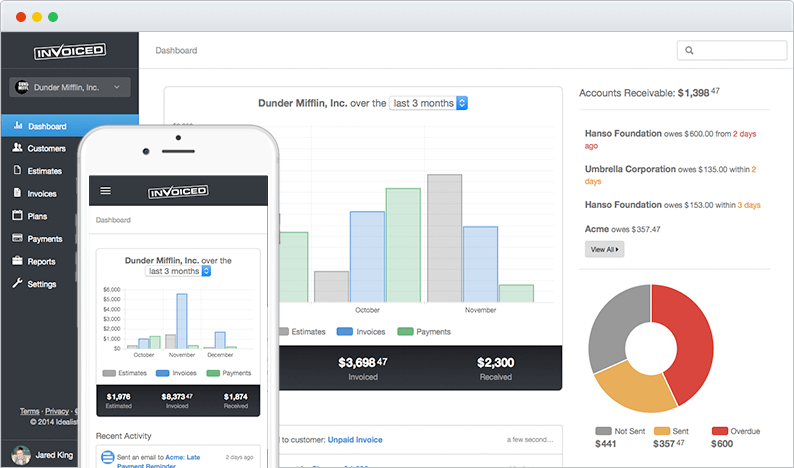The width and height of the screenshot is (794, 468).
Task: Open the desktop 'last 3 months' dropdown
Action: coord(428,103)
